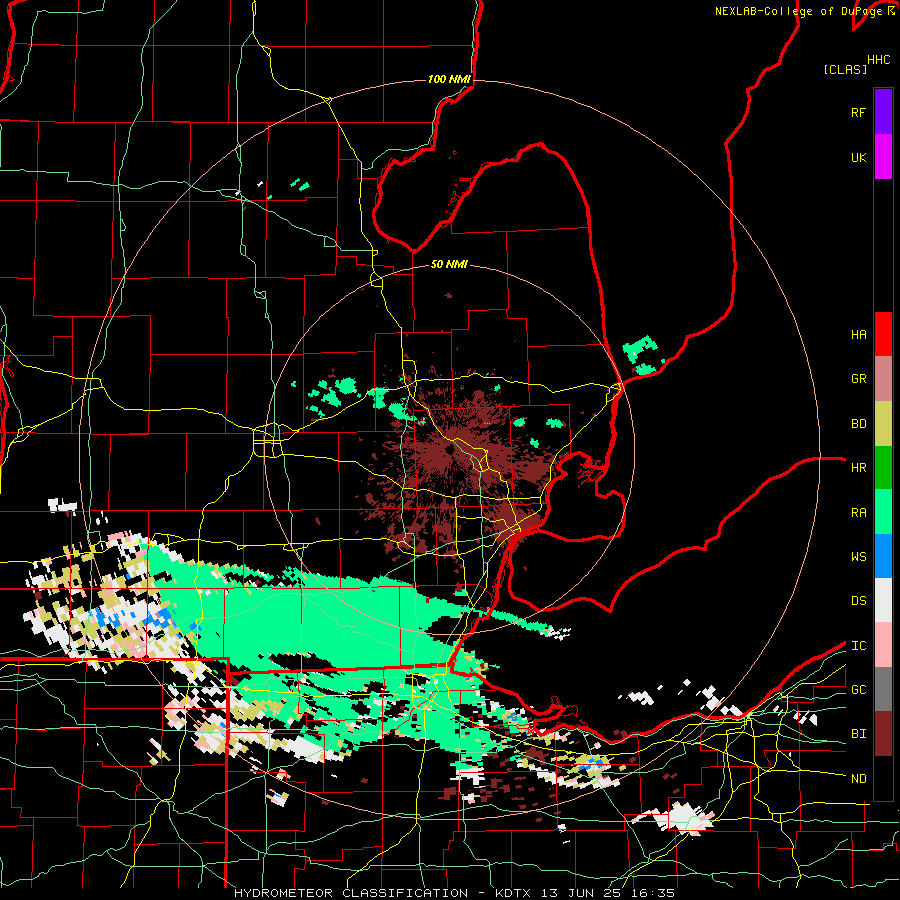Click the BD legend label
Image resolution: width=900 pixels, height=900 pixels.
[x=858, y=424]
